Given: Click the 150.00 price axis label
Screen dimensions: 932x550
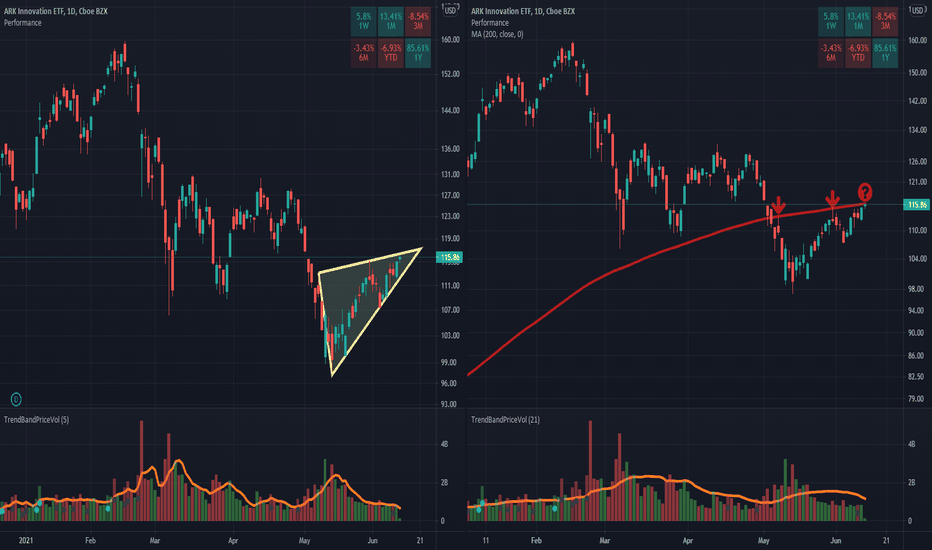Looking at the screenshot, I should coord(917,73).
